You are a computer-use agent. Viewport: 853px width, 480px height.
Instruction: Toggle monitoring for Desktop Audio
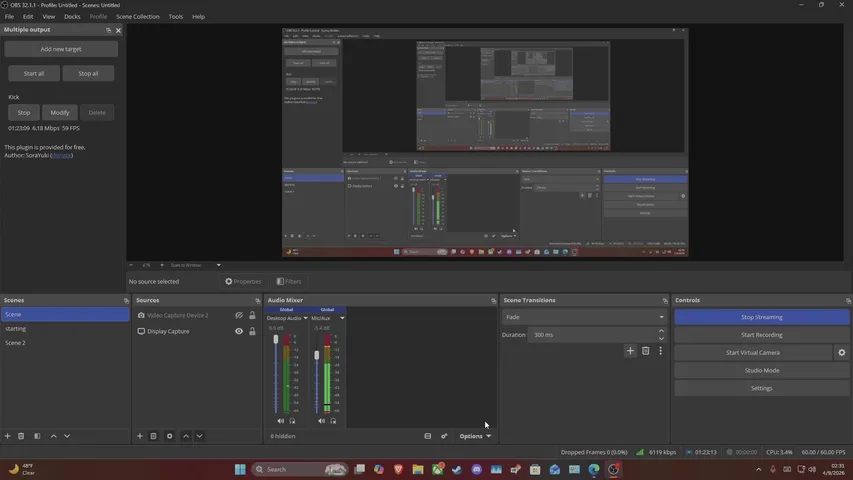[x=292, y=421]
